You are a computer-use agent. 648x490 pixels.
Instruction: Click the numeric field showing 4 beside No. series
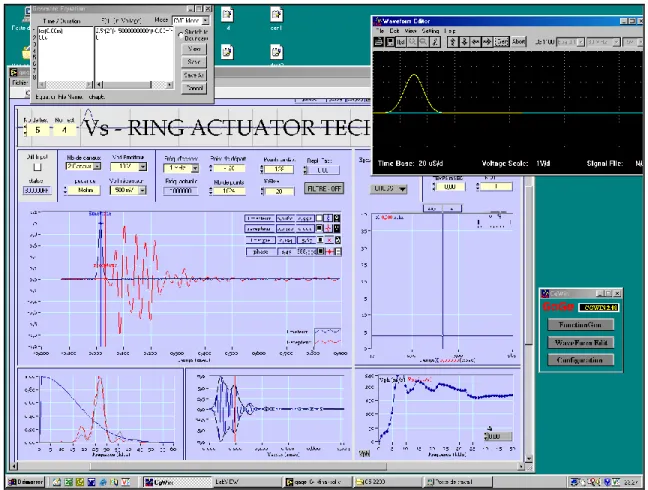point(64,130)
